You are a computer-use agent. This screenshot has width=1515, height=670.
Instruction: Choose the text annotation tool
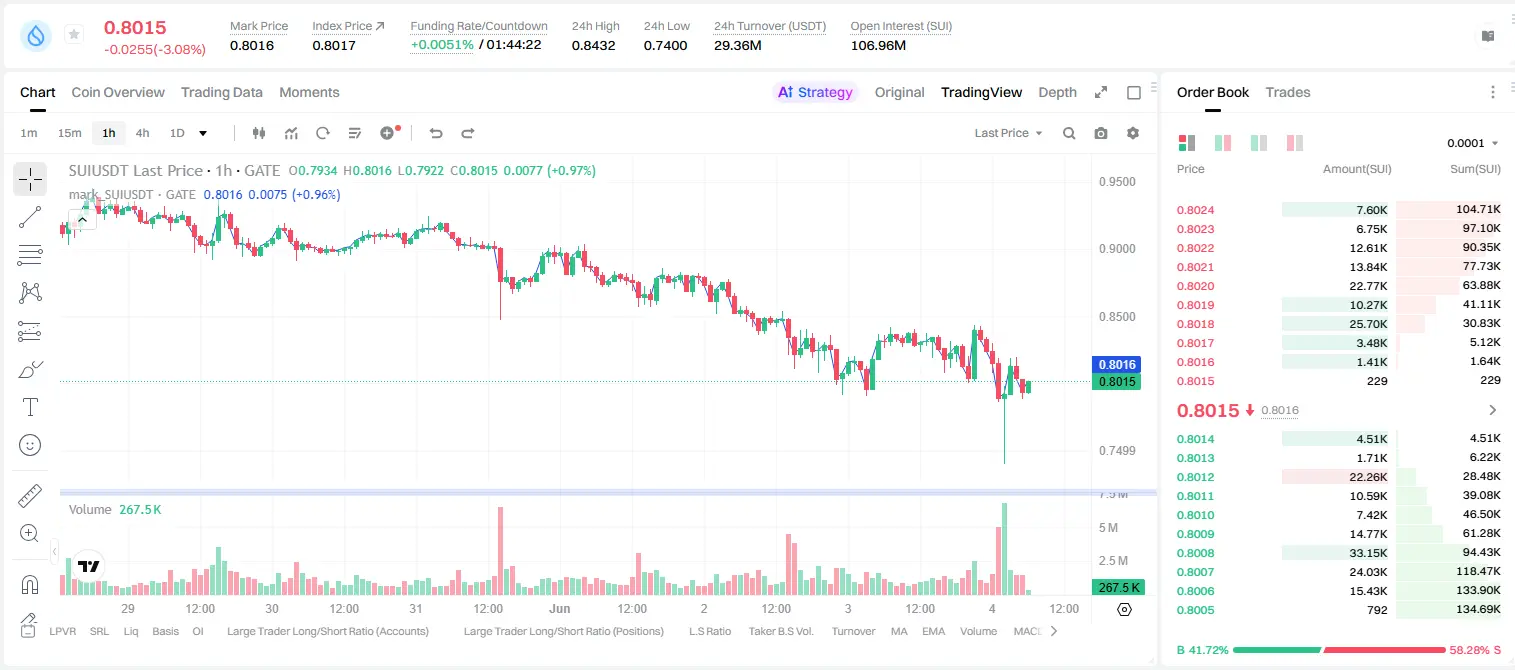click(30, 407)
